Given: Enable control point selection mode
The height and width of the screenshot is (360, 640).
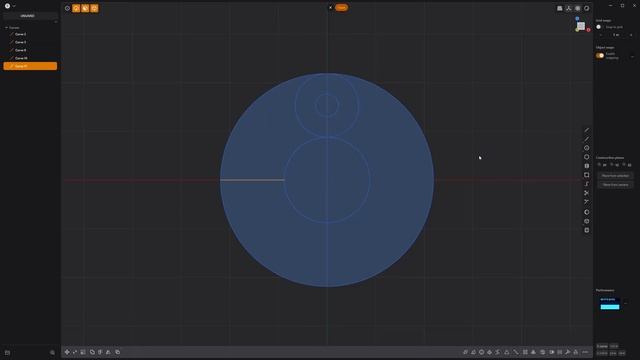Looking at the screenshot, I should click(x=67, y=8).
